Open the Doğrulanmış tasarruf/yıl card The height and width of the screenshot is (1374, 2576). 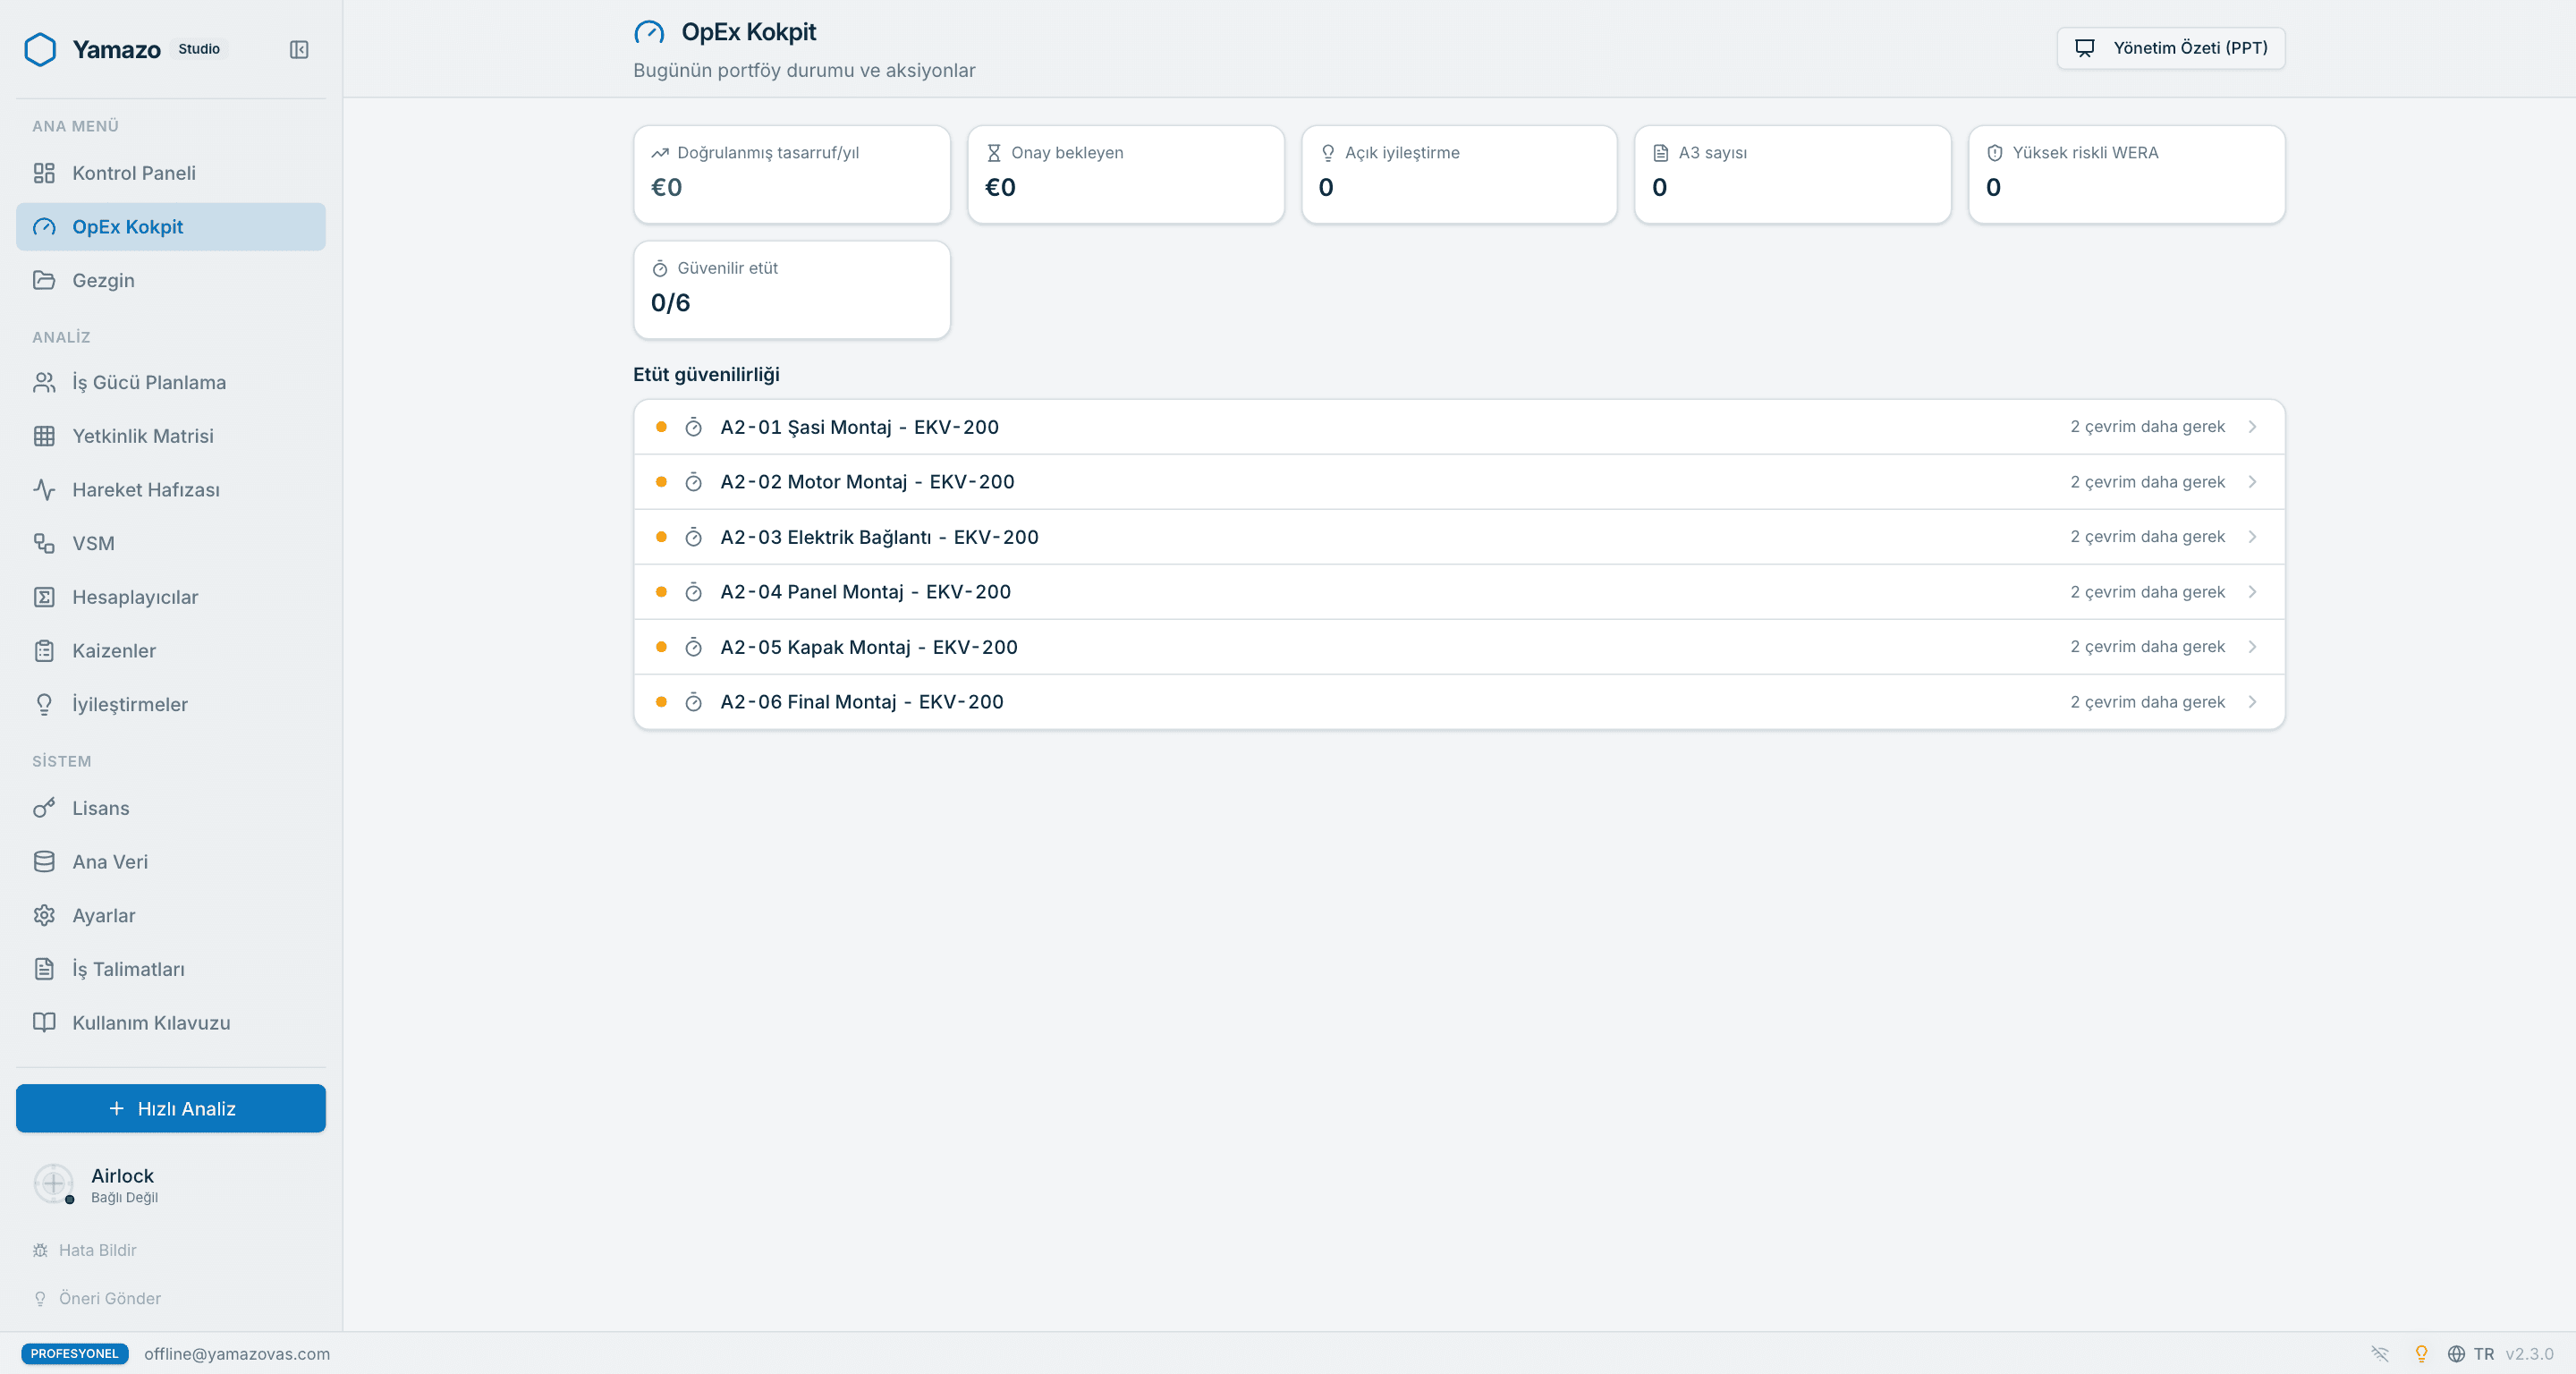(x=792, y=174)
